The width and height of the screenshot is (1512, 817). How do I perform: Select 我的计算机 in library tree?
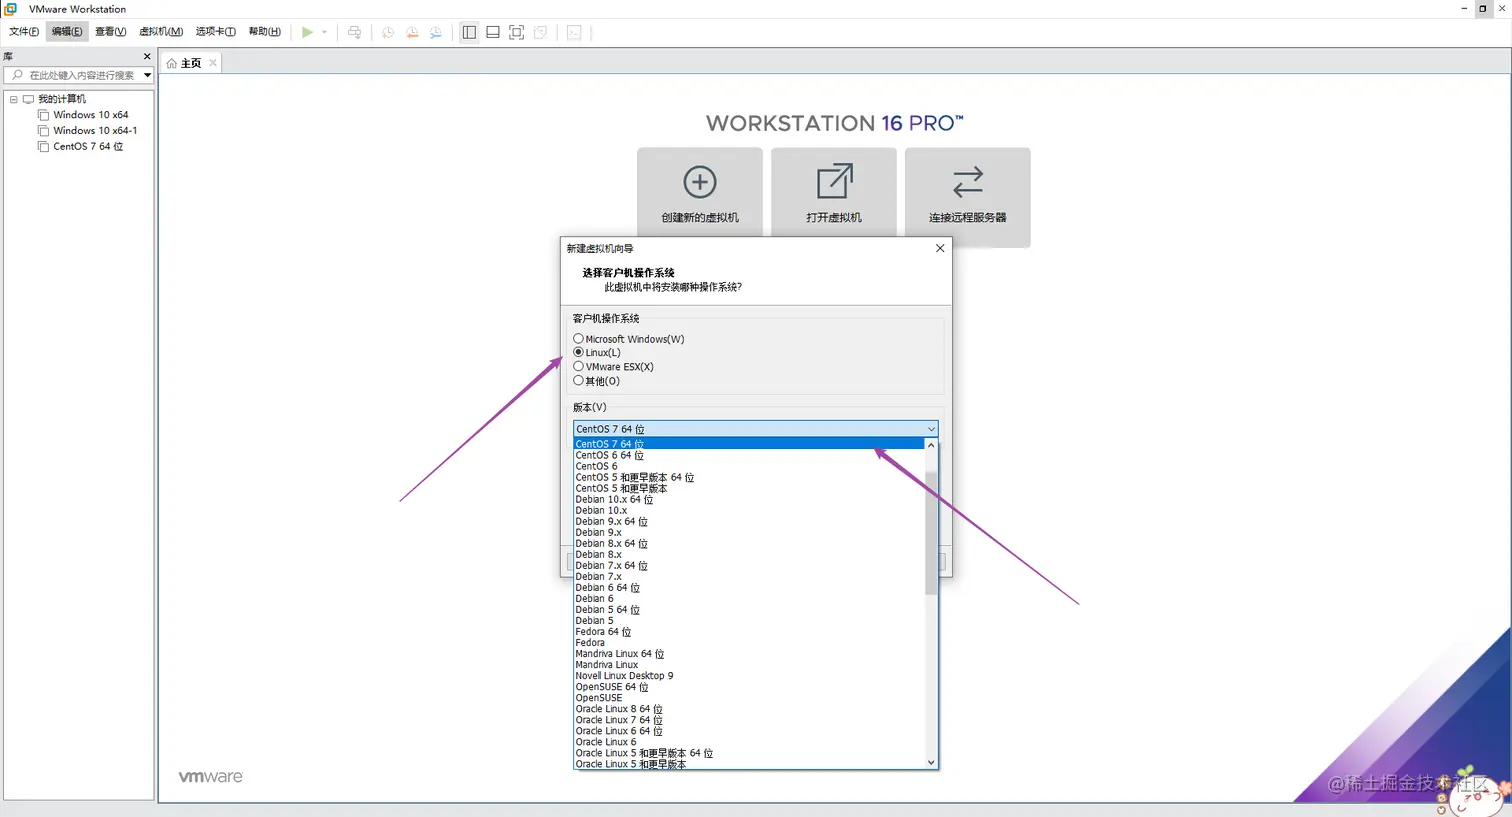62,99
